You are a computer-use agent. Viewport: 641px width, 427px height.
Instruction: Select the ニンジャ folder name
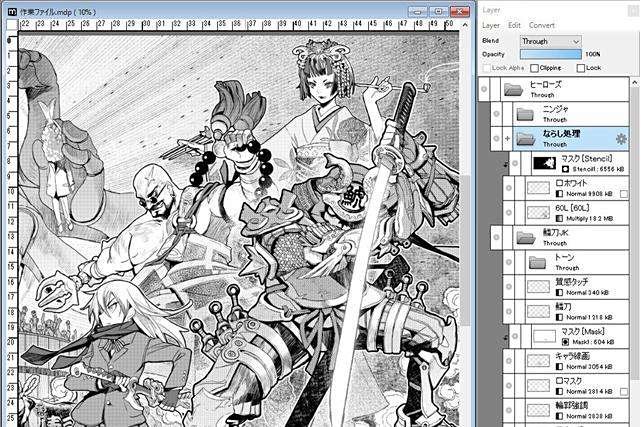point(556,109)
